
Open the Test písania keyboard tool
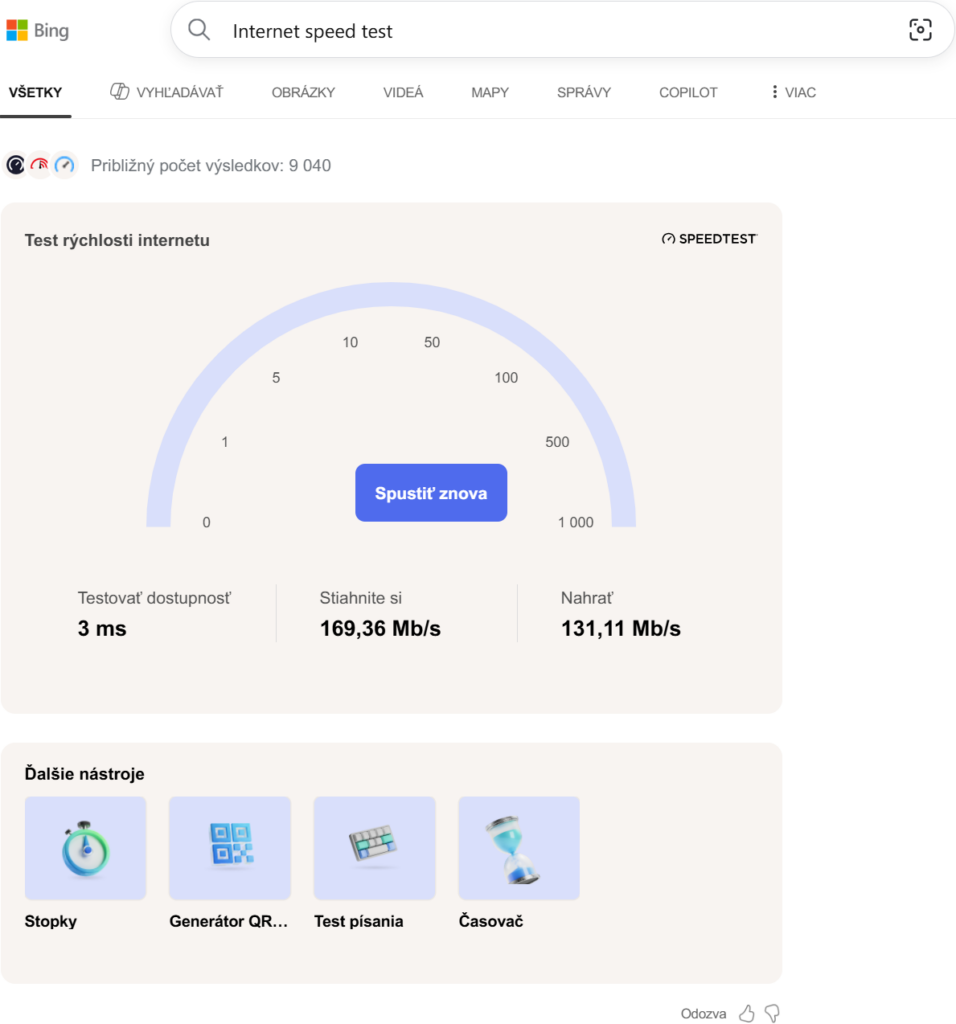pyautogui.click(x=374, y=848)
